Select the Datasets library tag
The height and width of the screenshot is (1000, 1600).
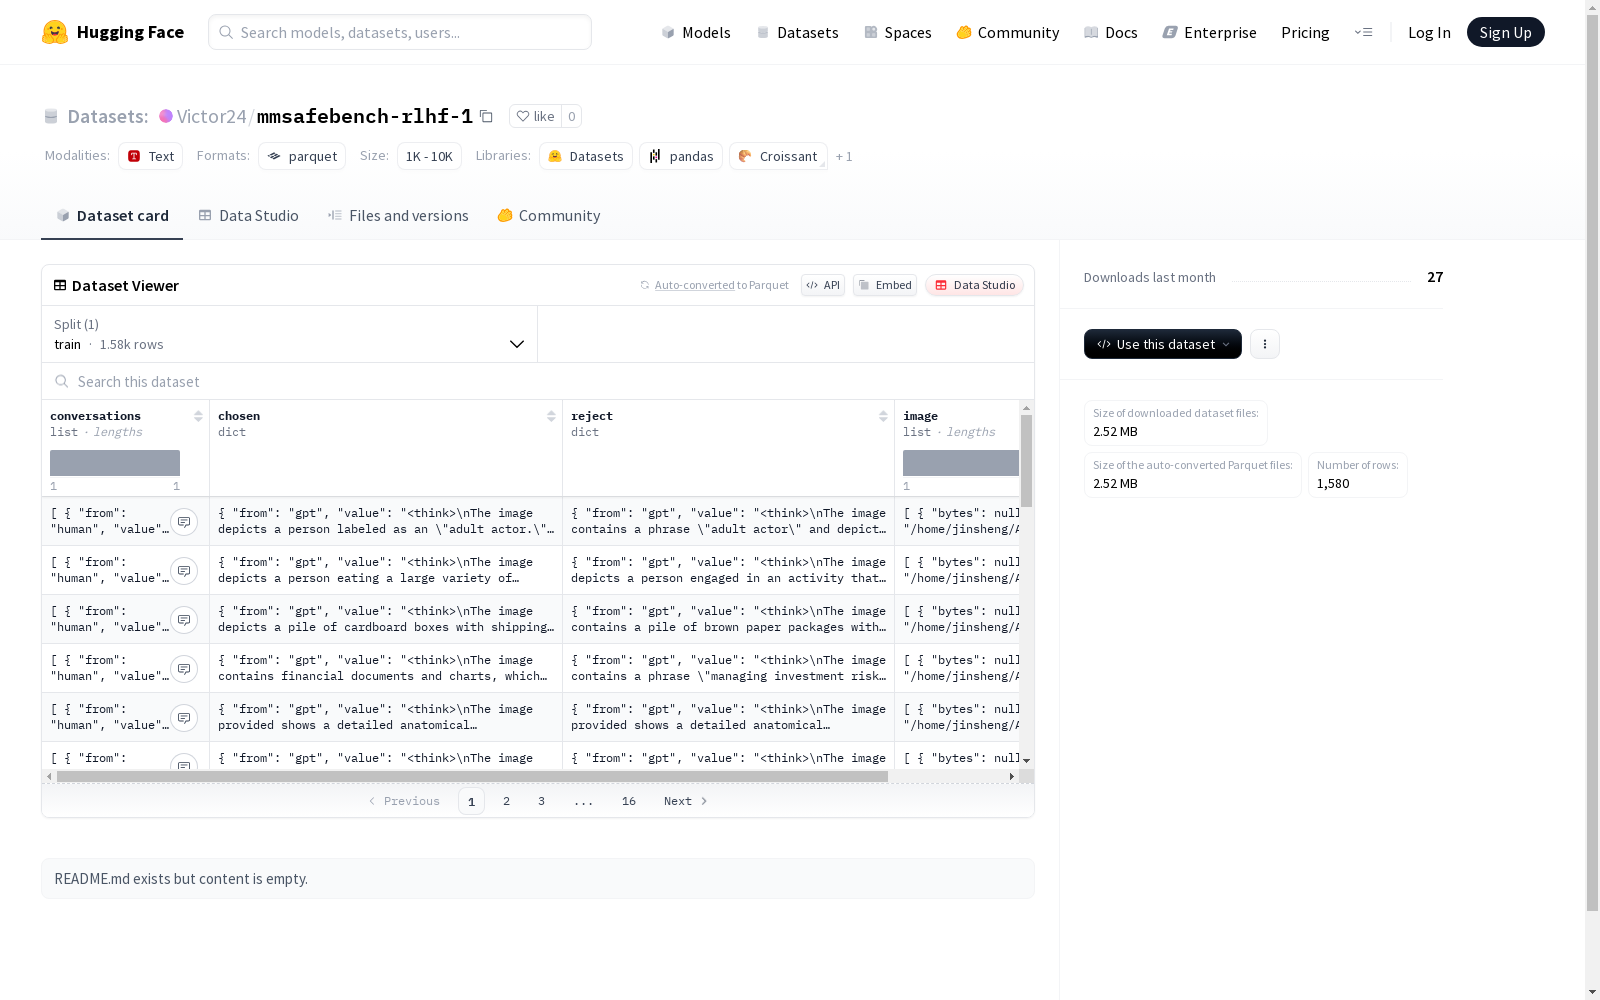click(586, 156)
